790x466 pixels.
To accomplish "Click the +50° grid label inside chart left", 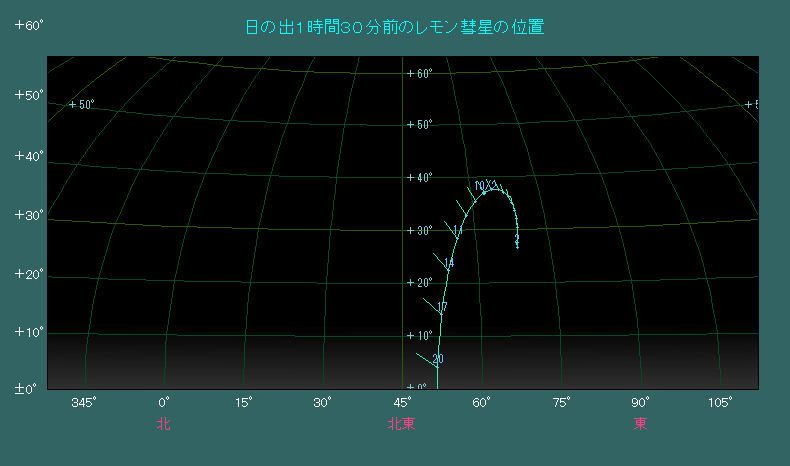I will (x=80, y=105).
